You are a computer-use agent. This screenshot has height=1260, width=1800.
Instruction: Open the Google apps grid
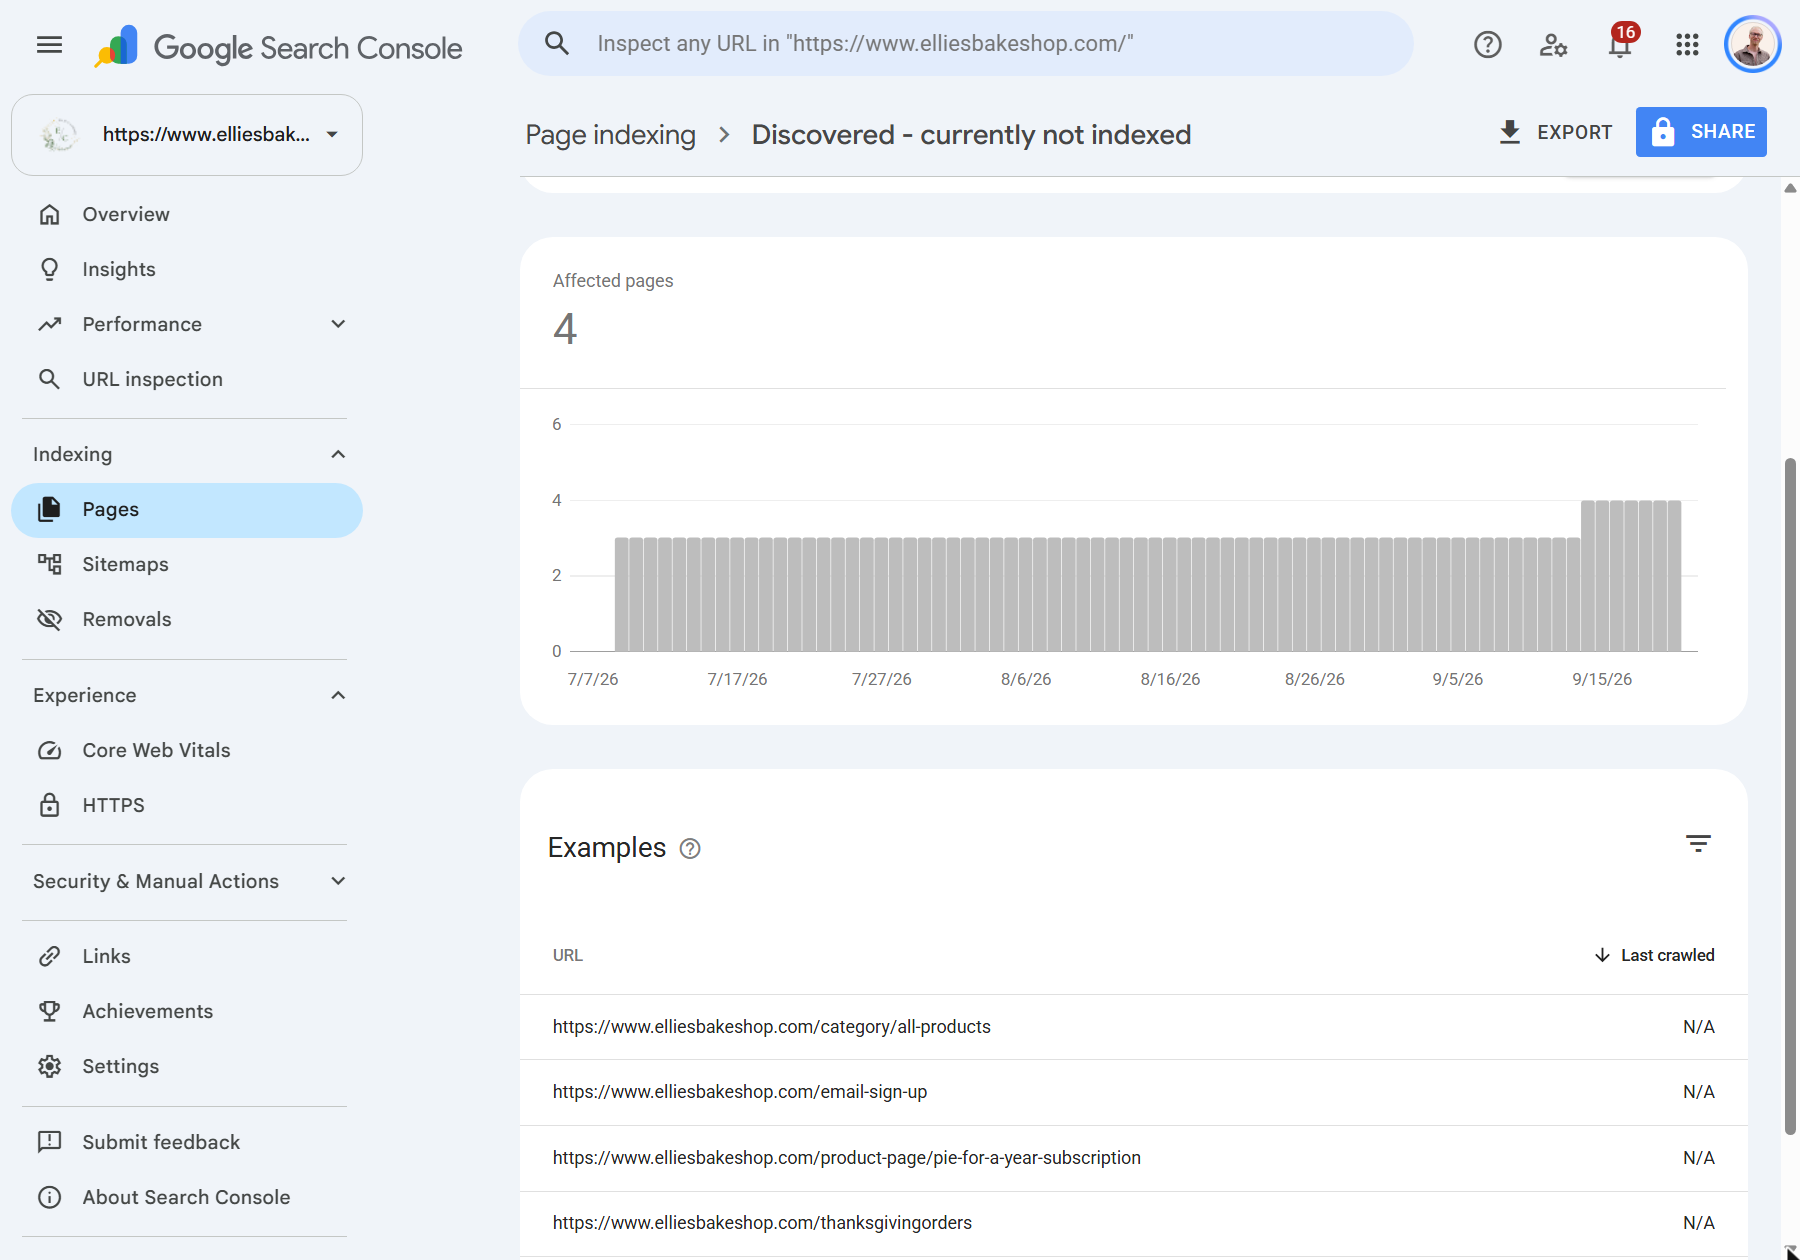click(x=1687, y=44)
